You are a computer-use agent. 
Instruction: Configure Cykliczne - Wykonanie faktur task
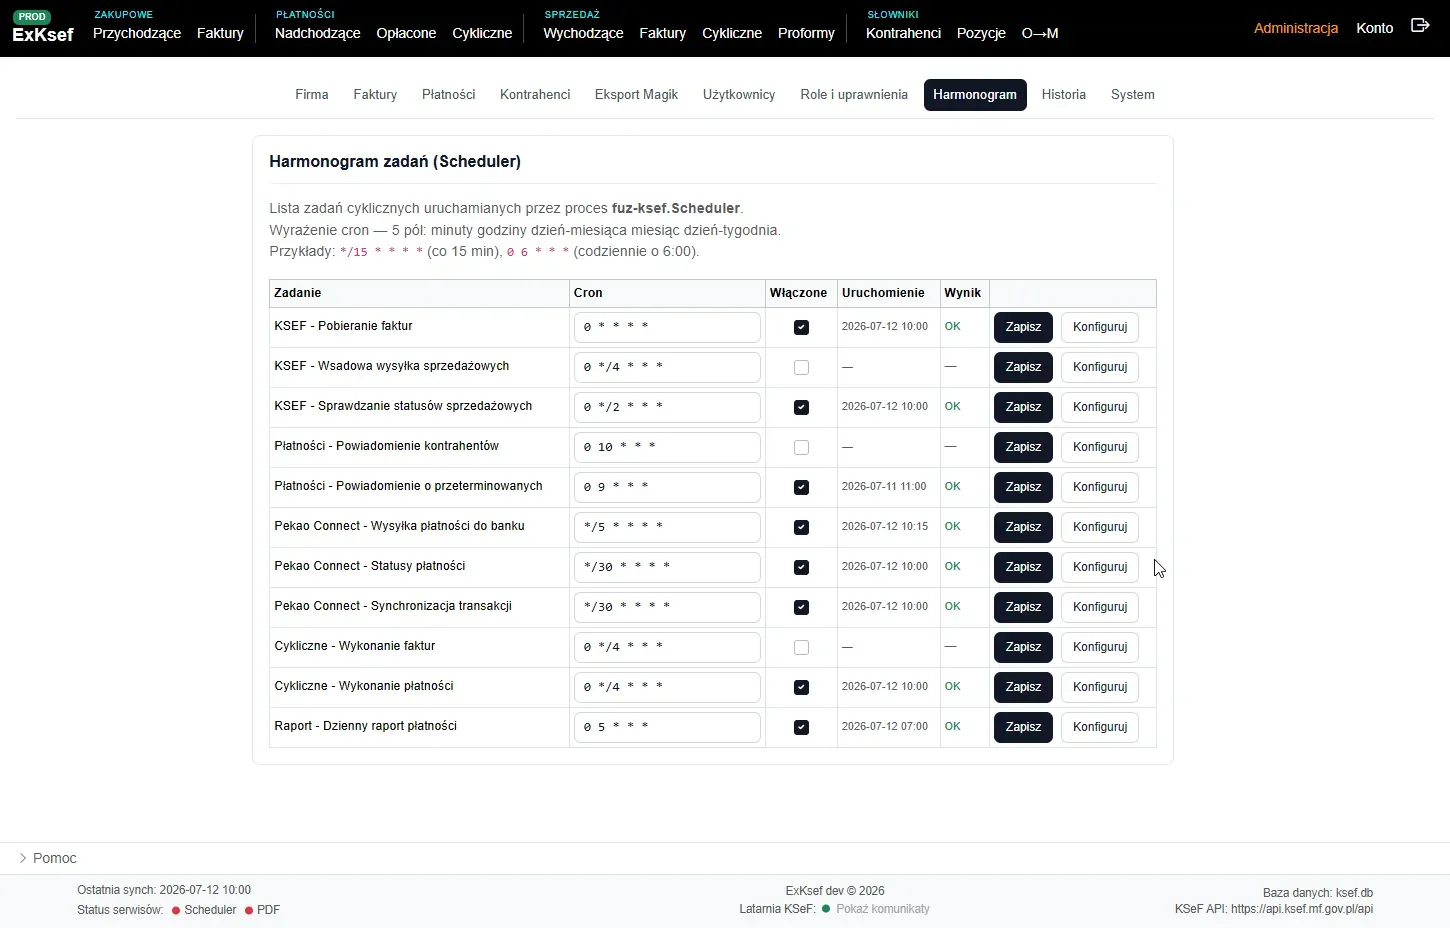tap(1100, 647)
